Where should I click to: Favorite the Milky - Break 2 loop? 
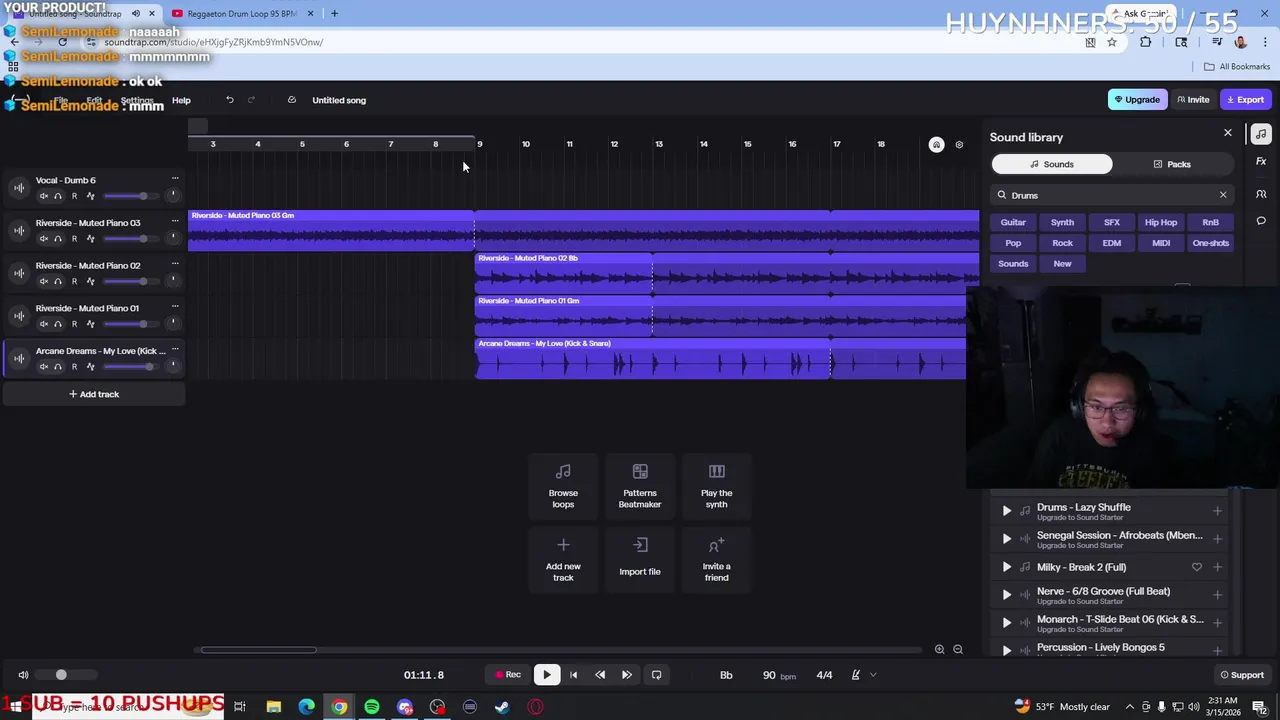point(1196,567)
